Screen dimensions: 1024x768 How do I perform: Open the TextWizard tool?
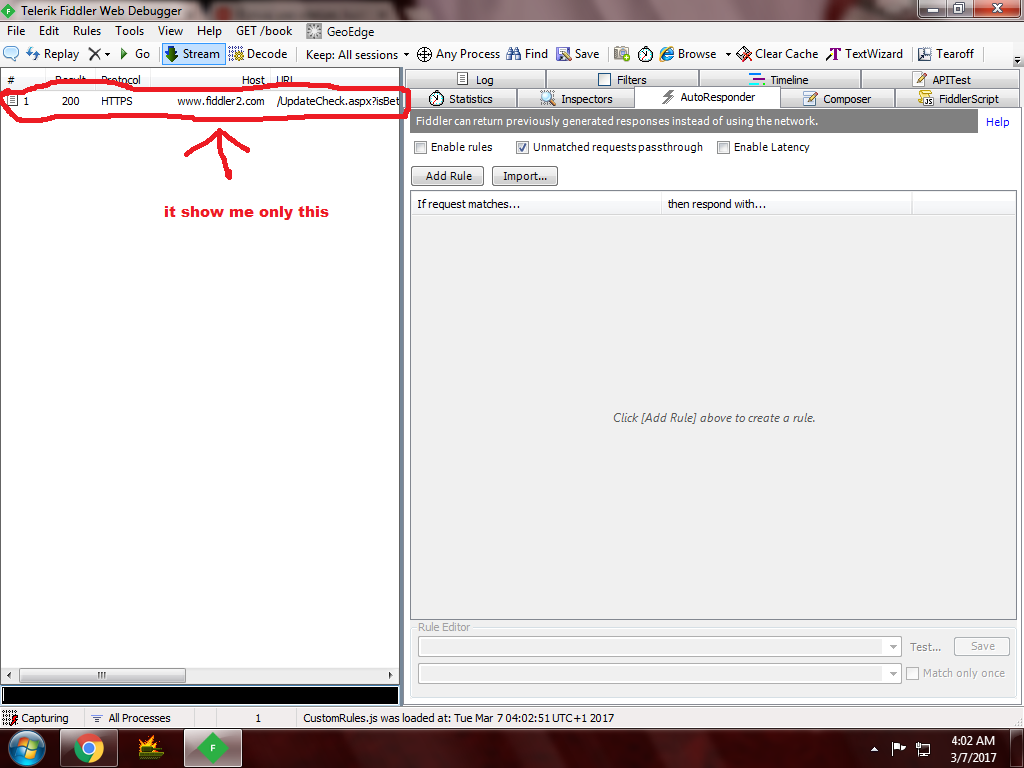tap(865, 54)
